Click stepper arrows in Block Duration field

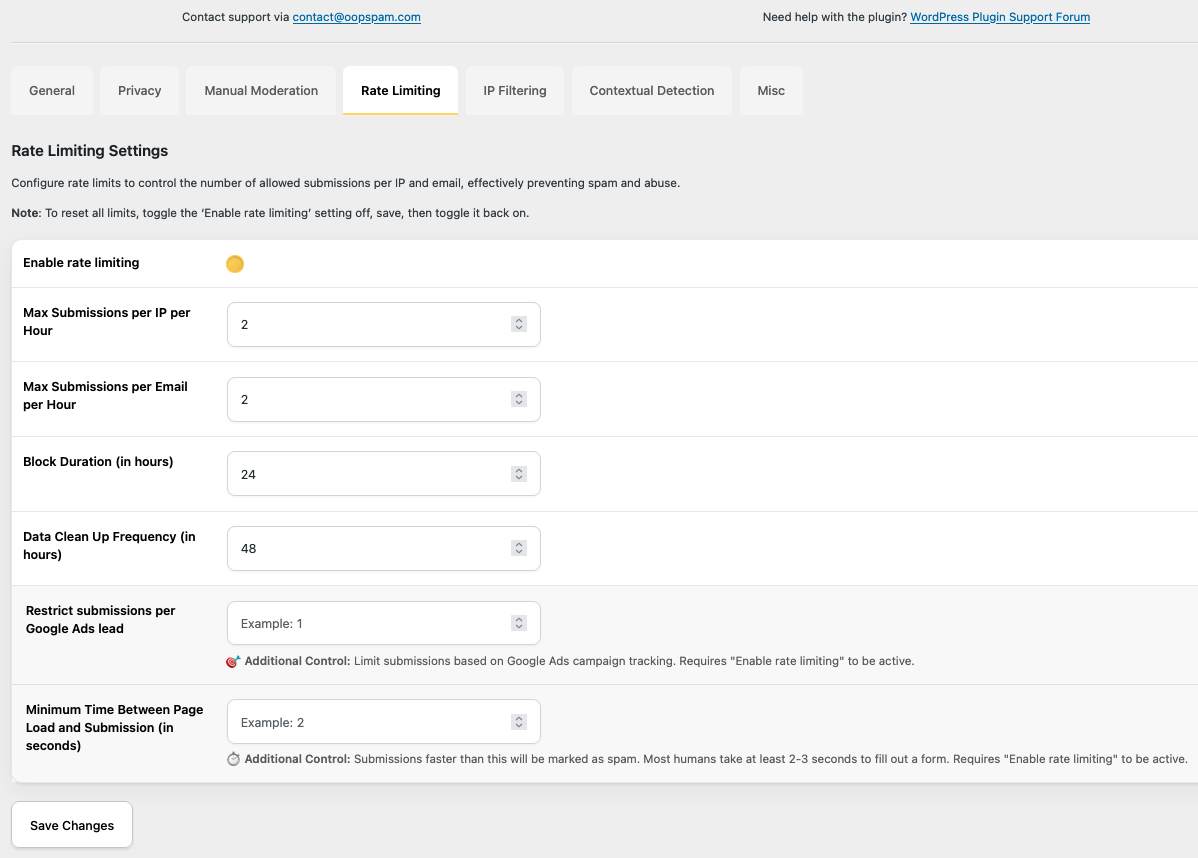518,474
